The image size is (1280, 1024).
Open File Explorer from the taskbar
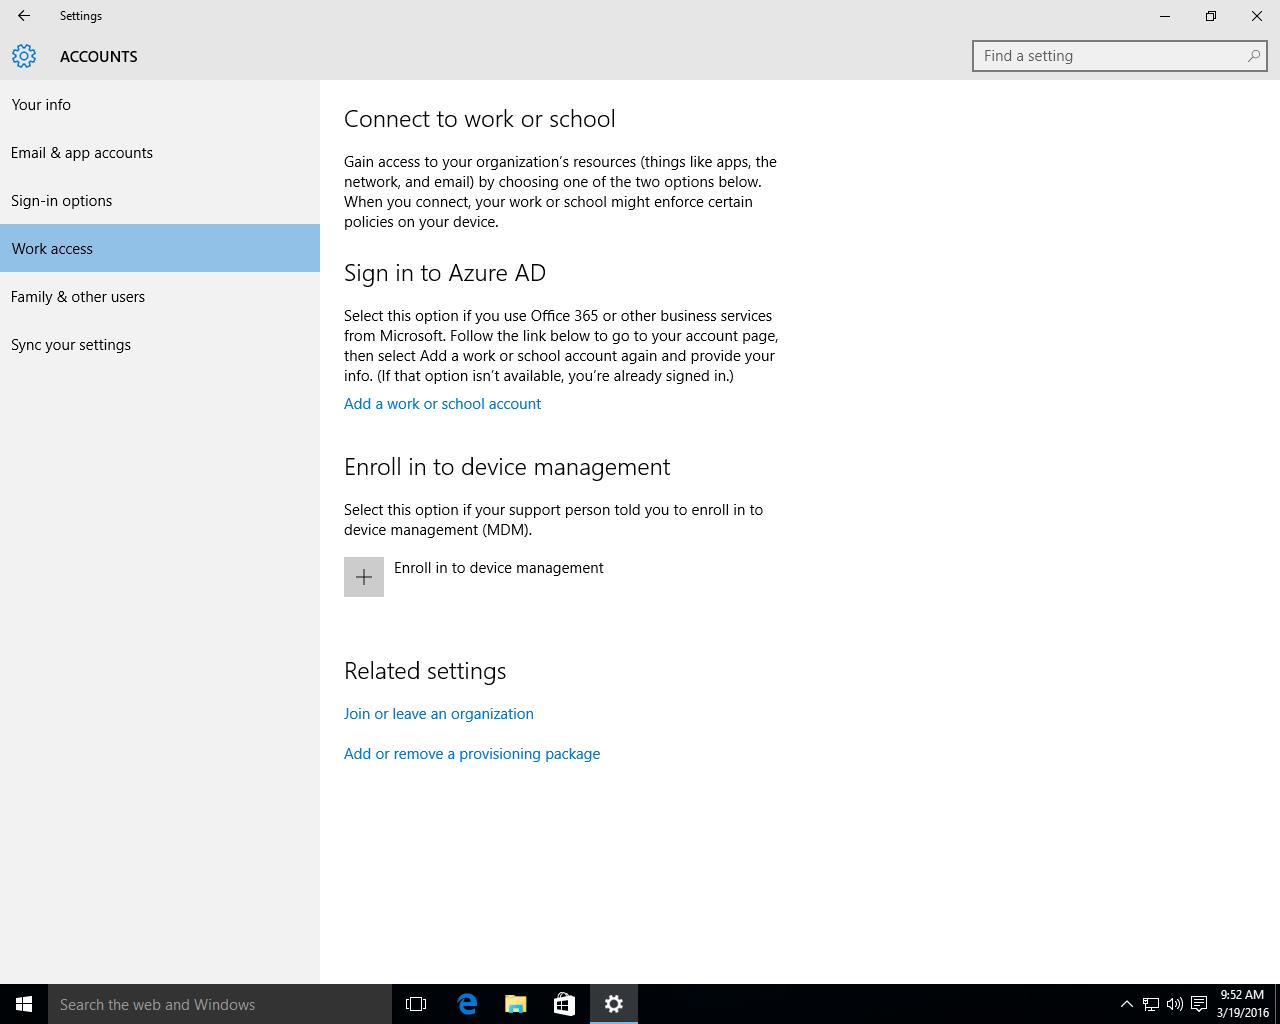[516, 1004]
